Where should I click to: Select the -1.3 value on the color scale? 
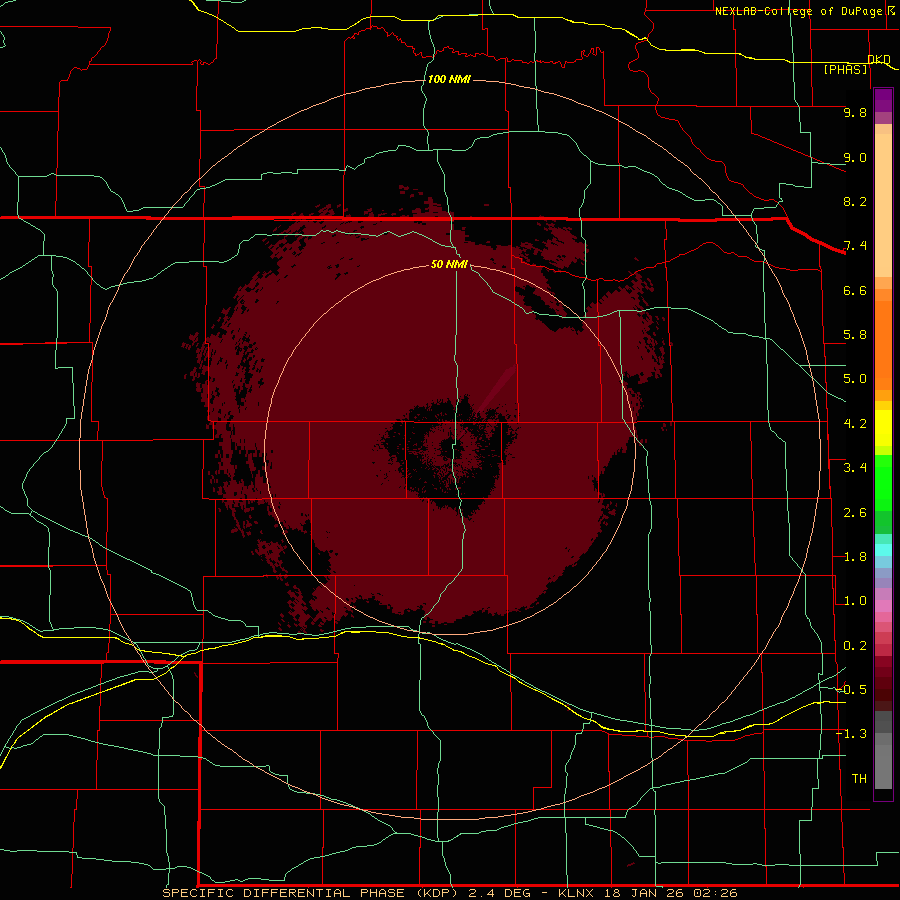(851, 734)
